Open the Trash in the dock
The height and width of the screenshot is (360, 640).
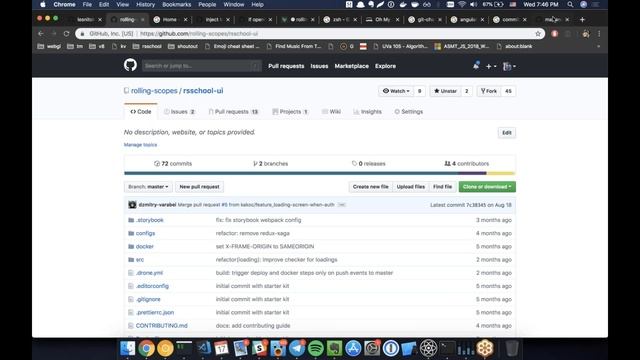click(x=511, y=348)
